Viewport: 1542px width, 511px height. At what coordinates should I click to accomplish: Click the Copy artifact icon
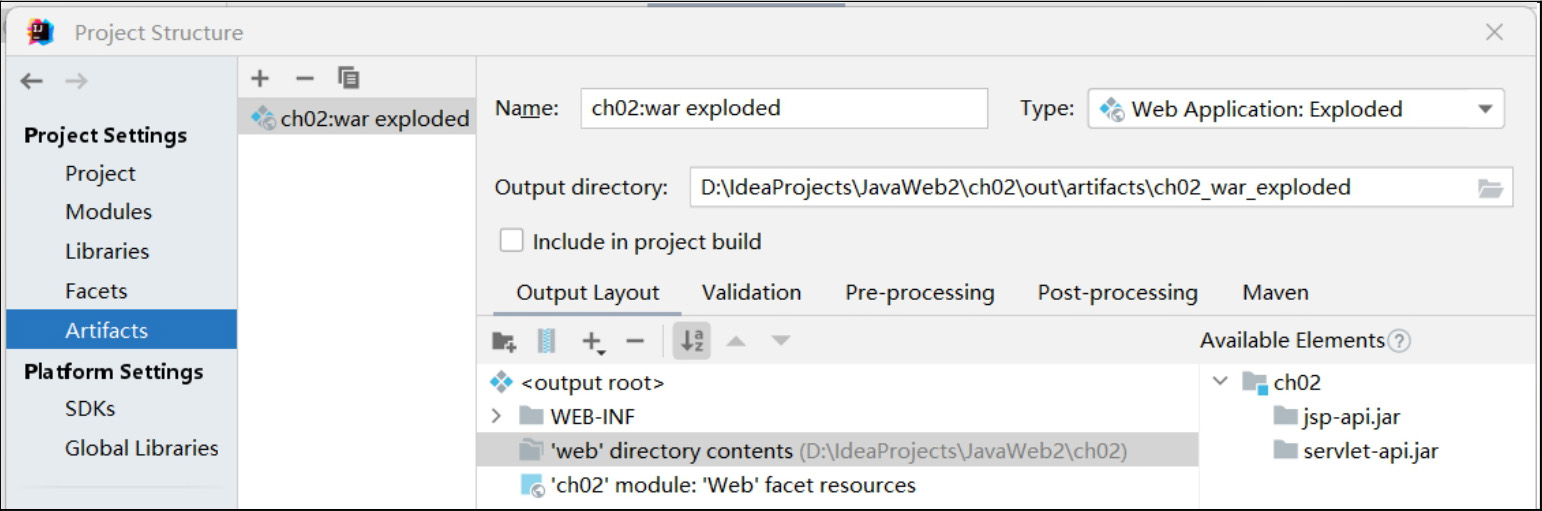[x=348, y=78]
